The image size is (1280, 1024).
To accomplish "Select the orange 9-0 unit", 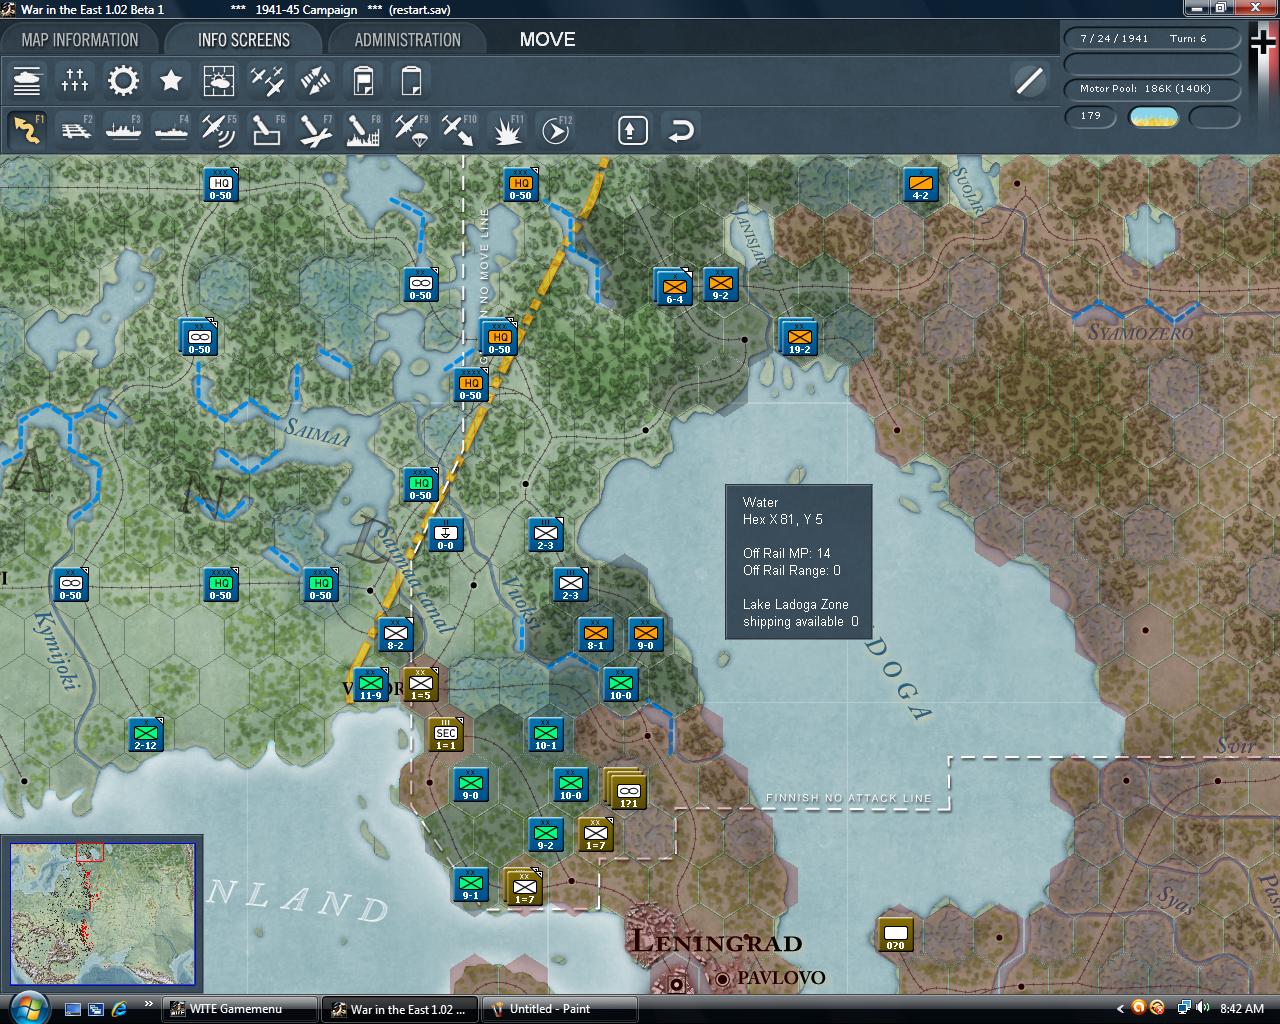I will click(645, 635).
